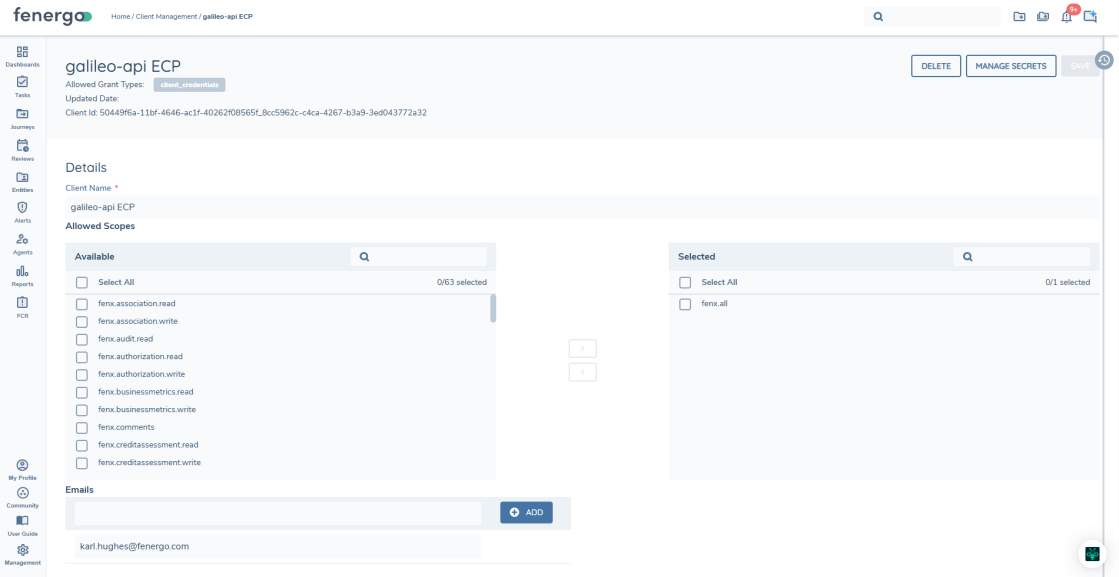Open the chatbot widget in the bottom corner
Image resolution: width=1119 pixels, height=577 pixels.
coord(1092,553)
